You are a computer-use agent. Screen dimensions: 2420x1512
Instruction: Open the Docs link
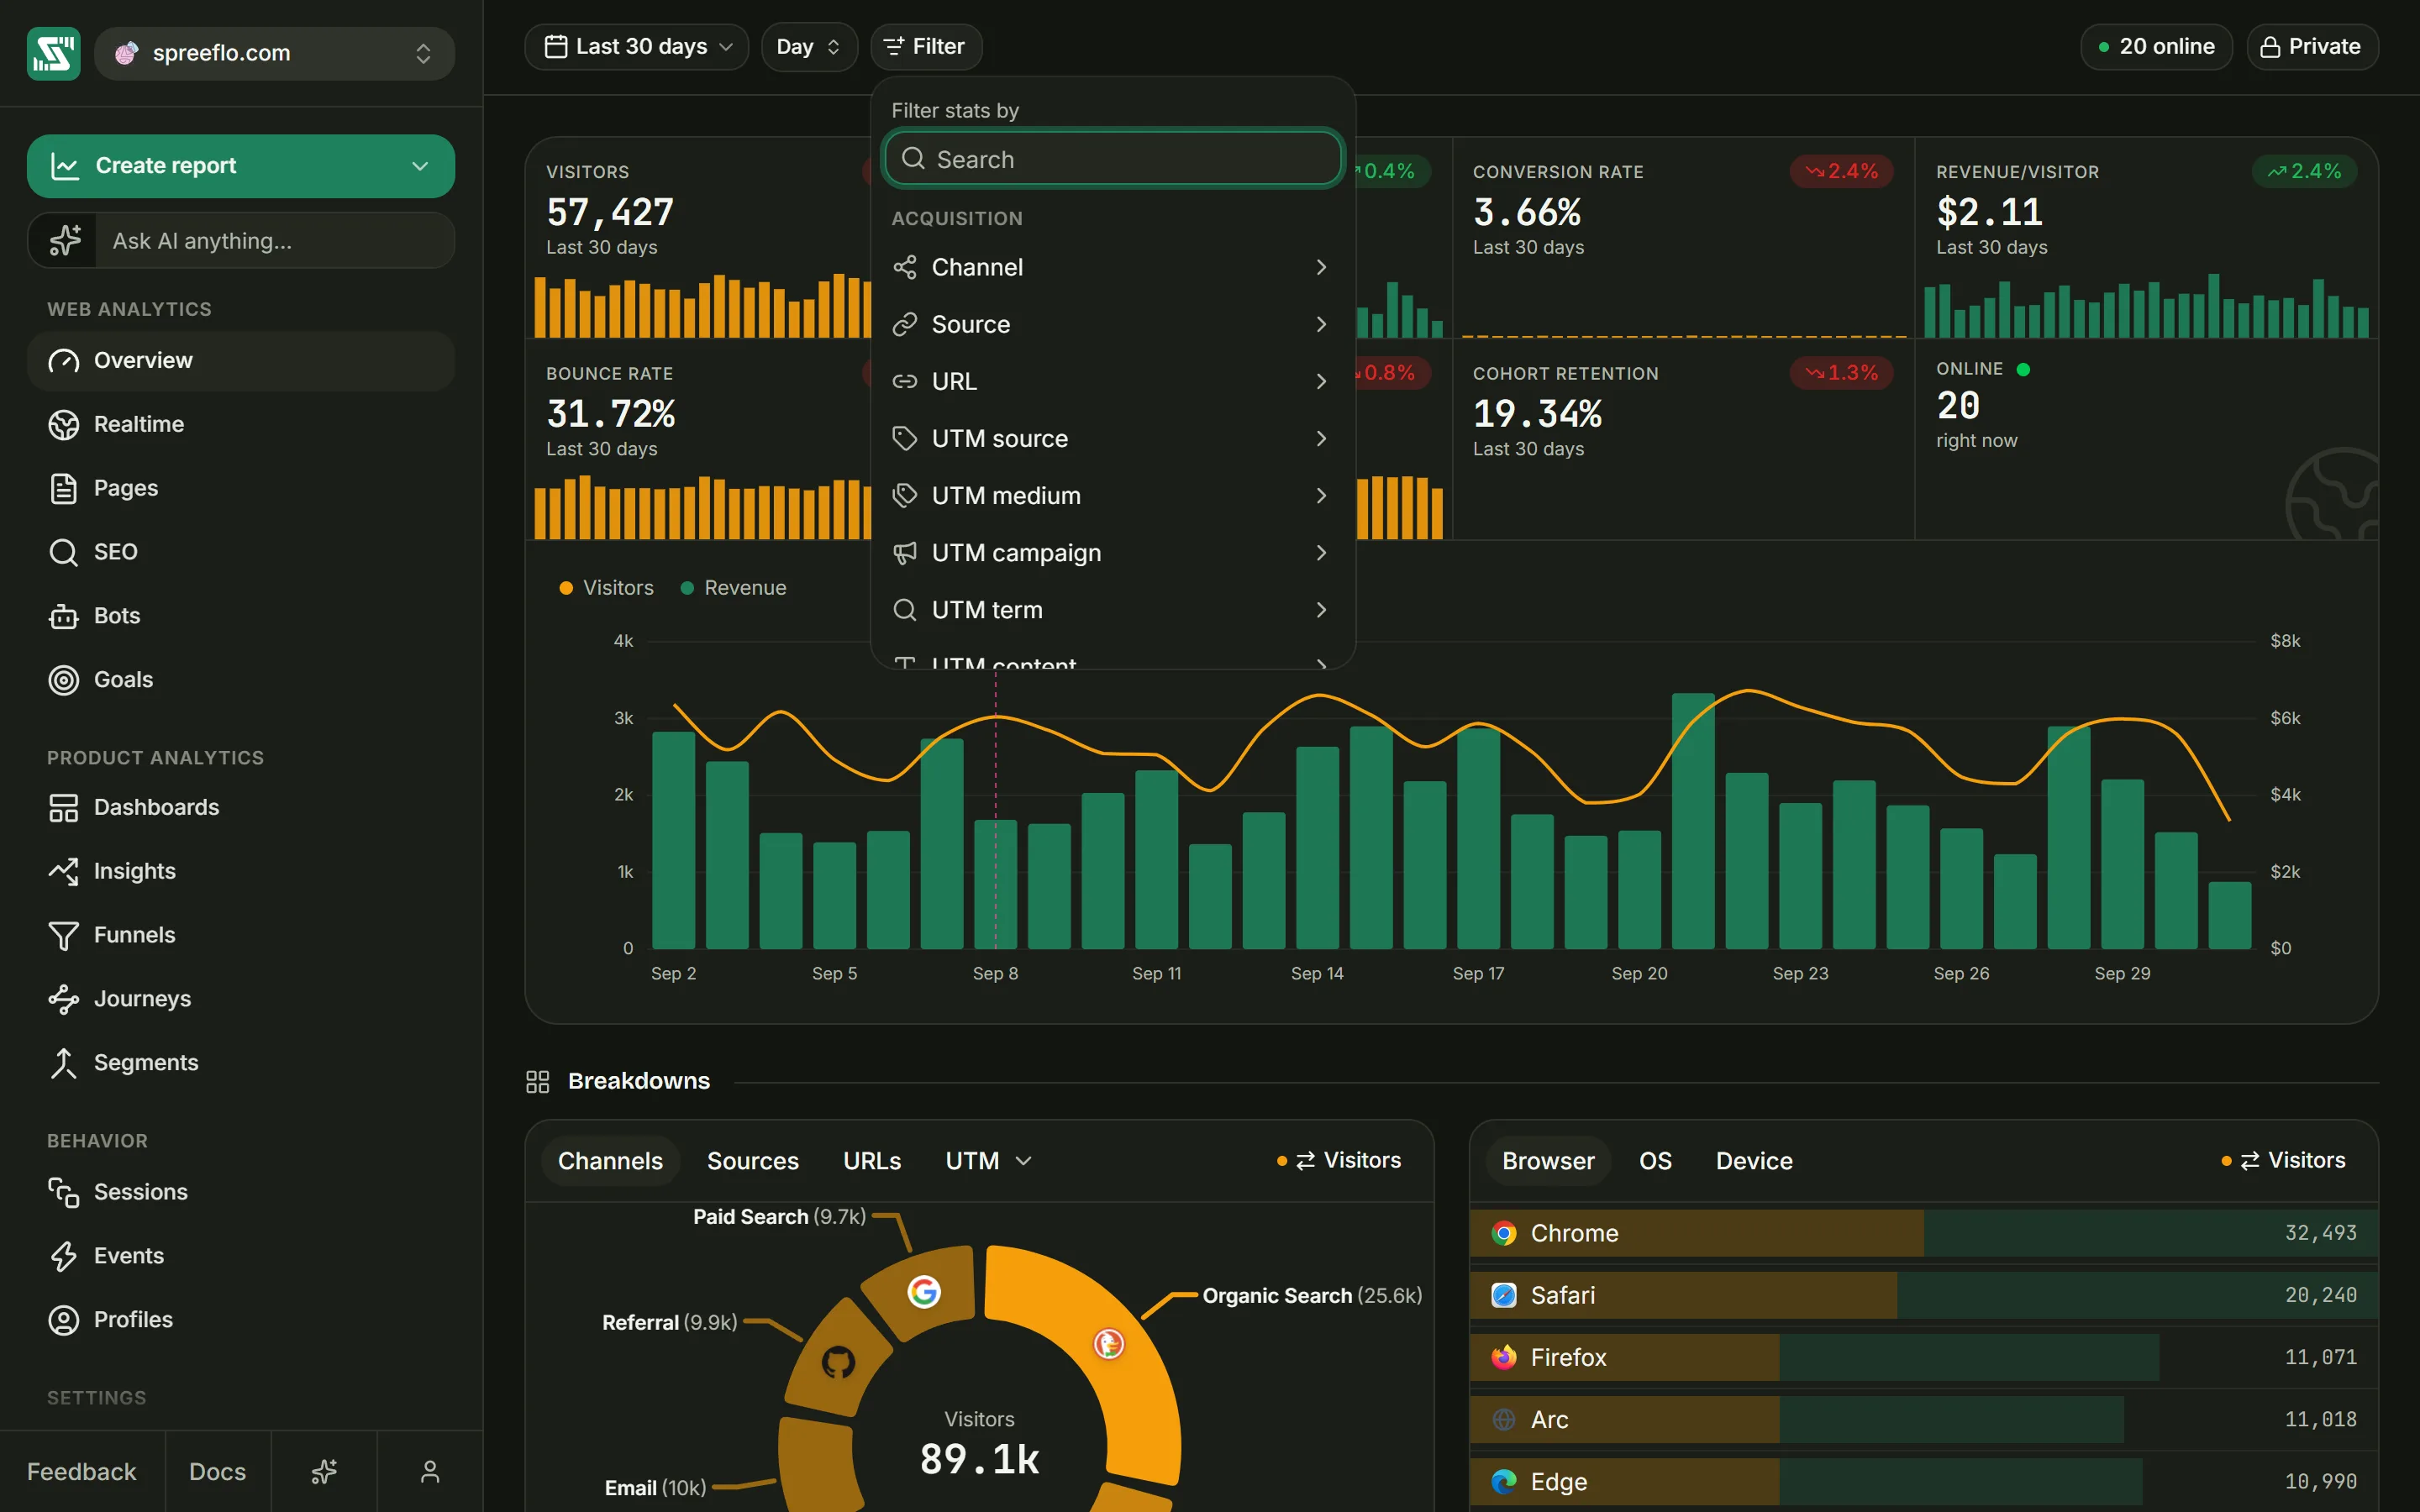[x=218, y=1471]
